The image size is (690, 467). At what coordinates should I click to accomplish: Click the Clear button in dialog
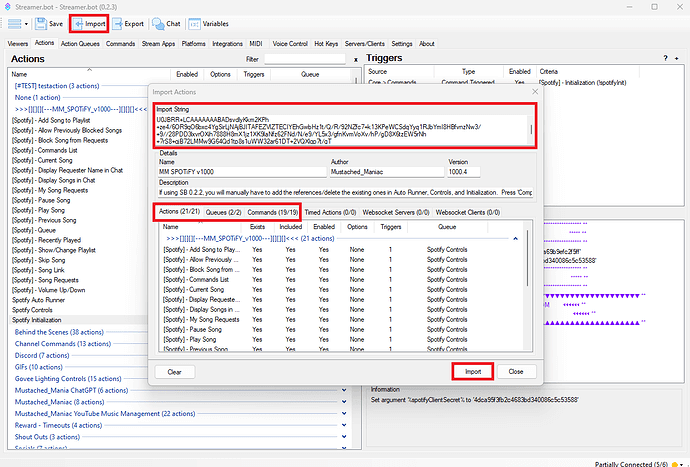[x=174, y=371]
